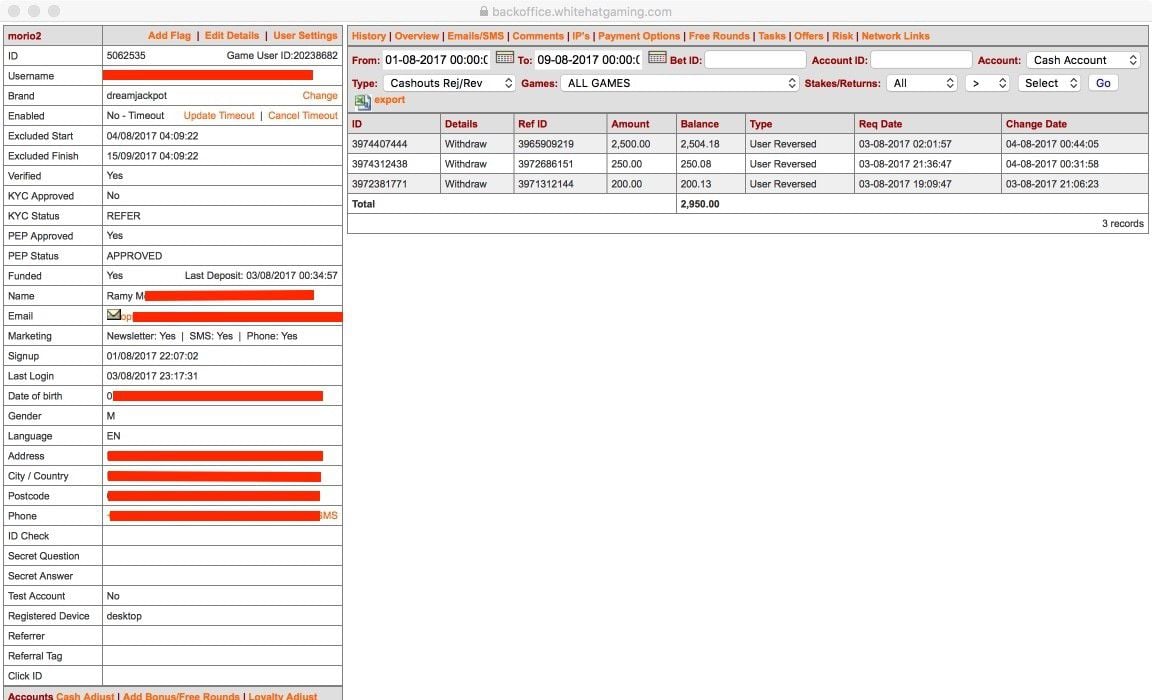Viewport: 1152px width, 700px height.
Task: Click the Excluded Finish date 15/09/2017
Action: click(152, 156)
